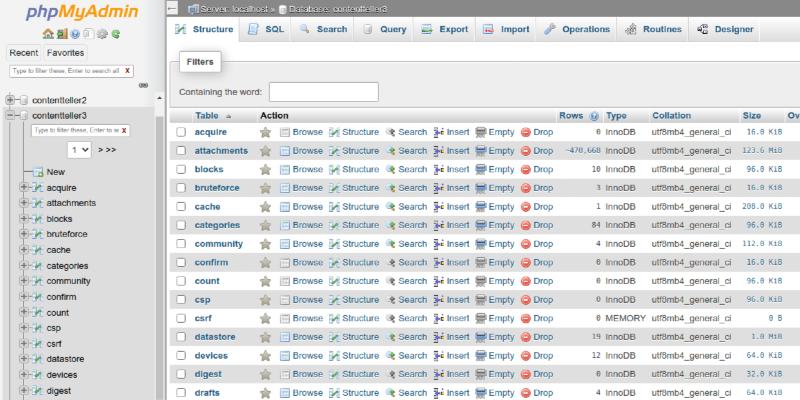This screenshot has width=800, height=400.
Task: Open the Favorites button in sidebar
Action: click(x=66, y=52)
